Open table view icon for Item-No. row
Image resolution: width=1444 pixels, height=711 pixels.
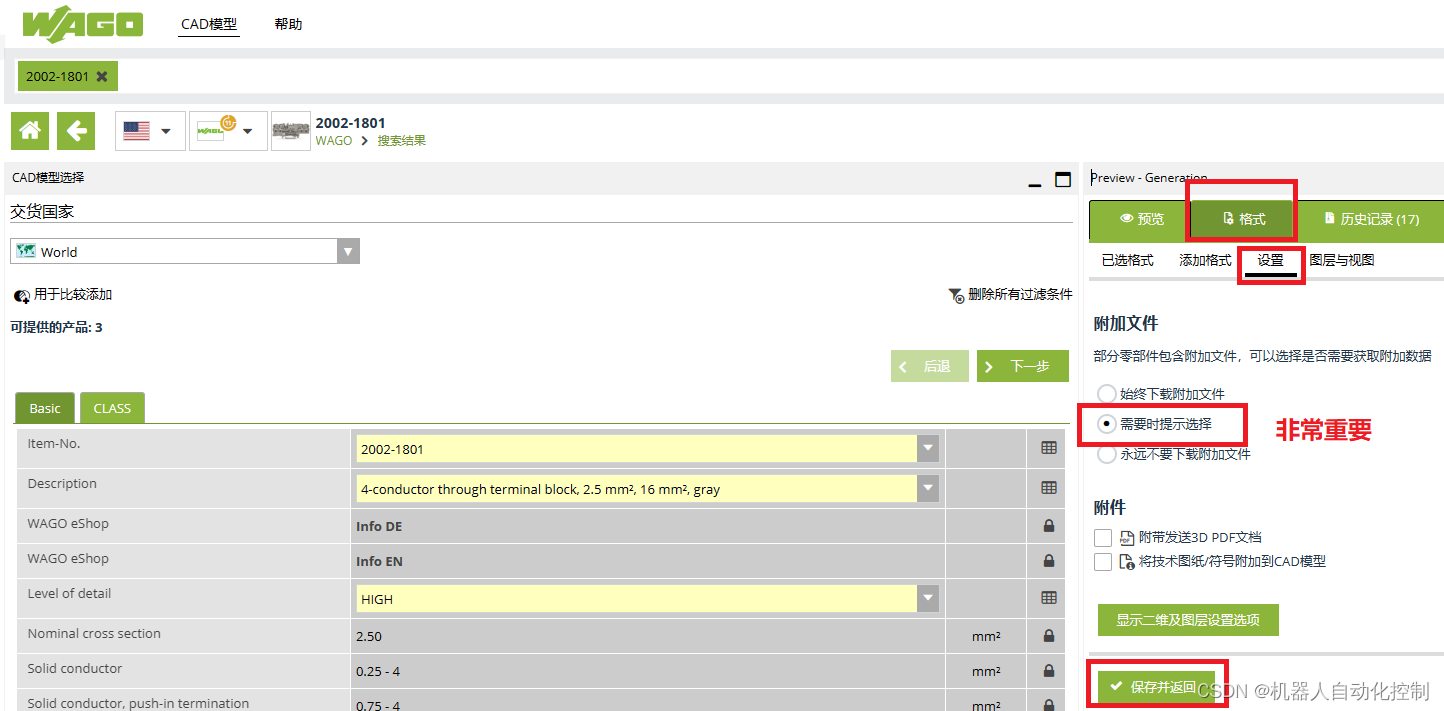[1048, 449]
